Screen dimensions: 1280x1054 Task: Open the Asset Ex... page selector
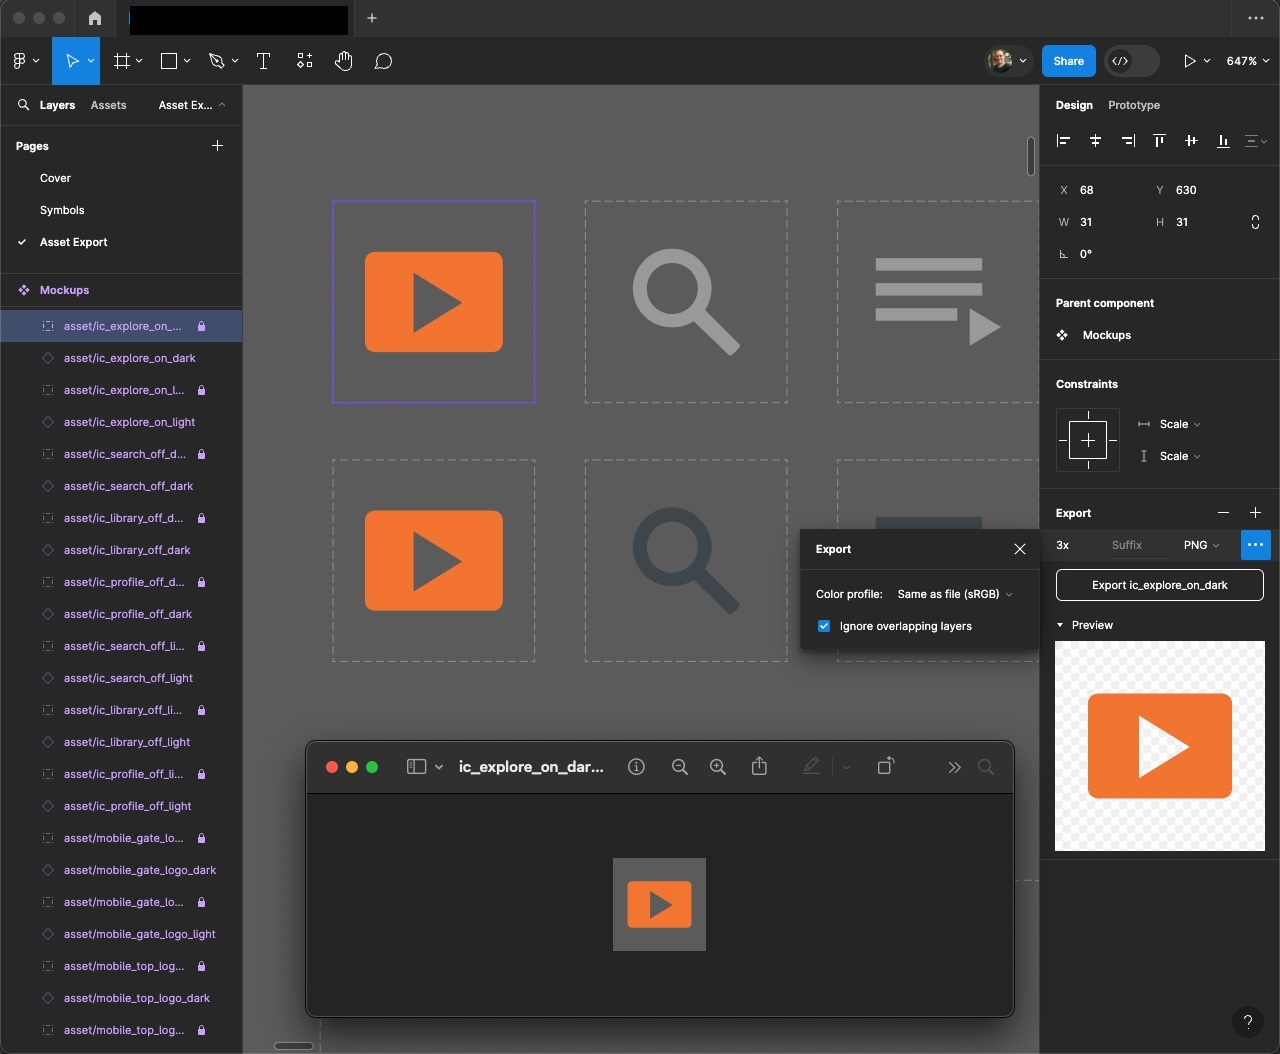pos(192,105)
